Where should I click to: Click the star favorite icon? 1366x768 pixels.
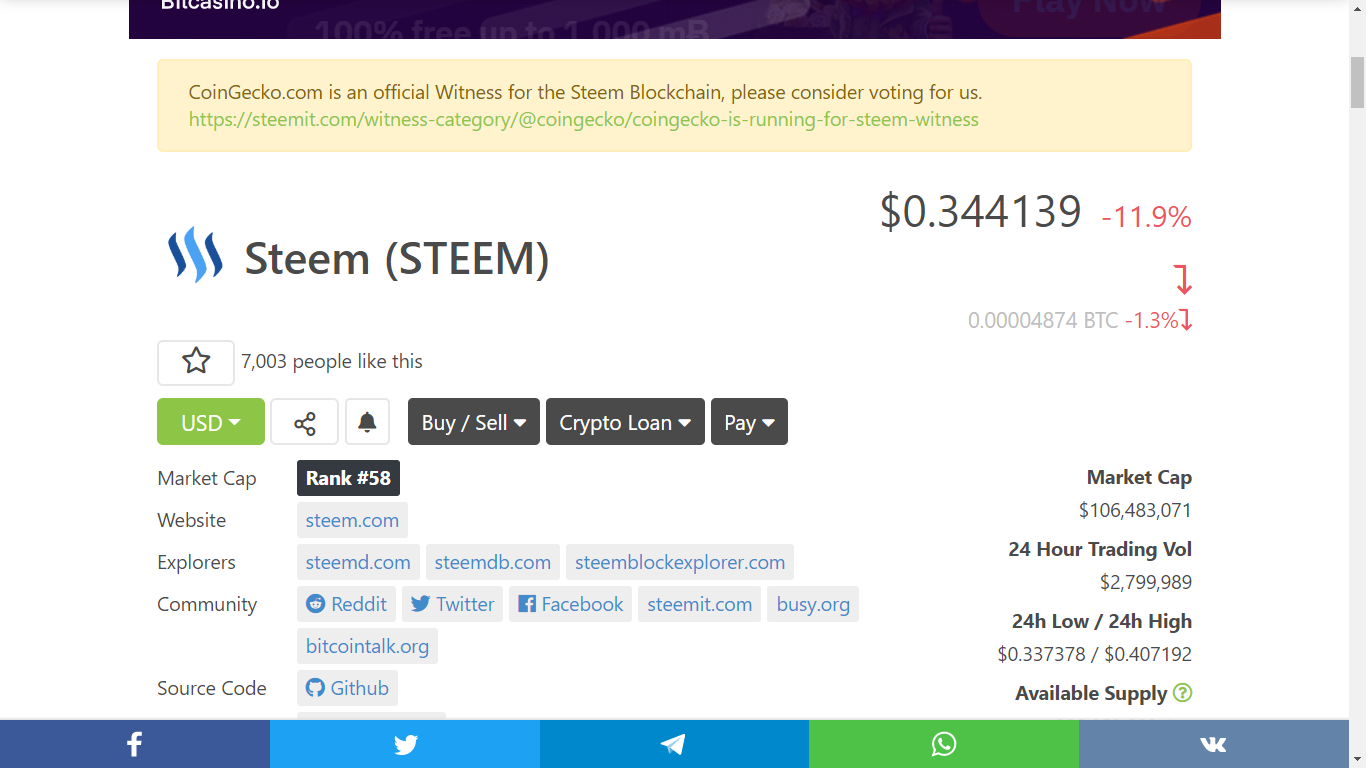tap(196, 362)
